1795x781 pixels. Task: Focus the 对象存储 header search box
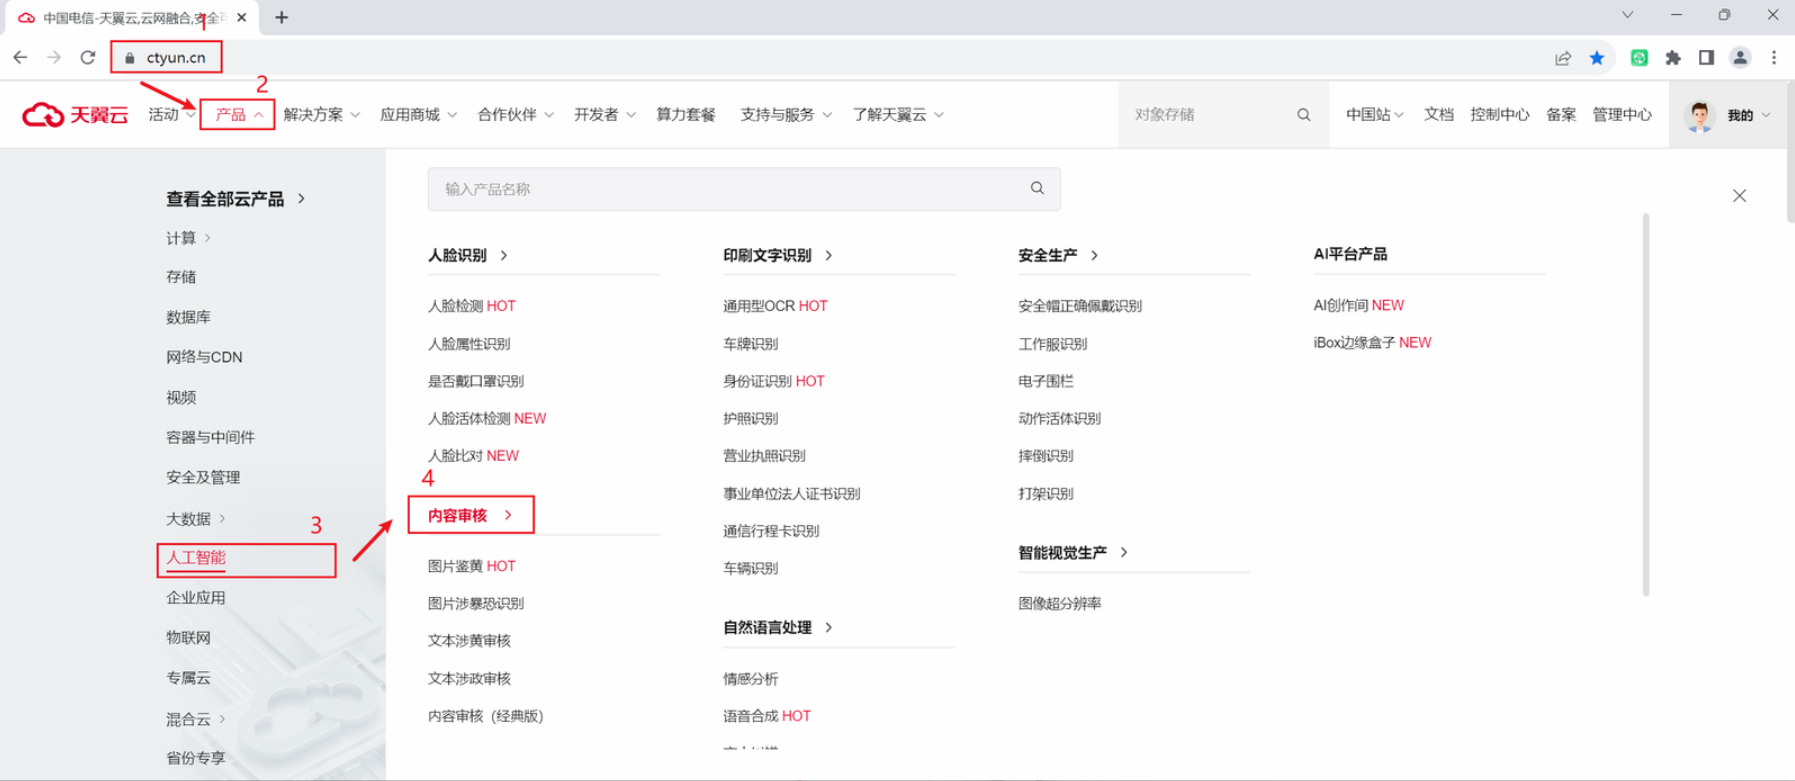[x=1224, y=115]
